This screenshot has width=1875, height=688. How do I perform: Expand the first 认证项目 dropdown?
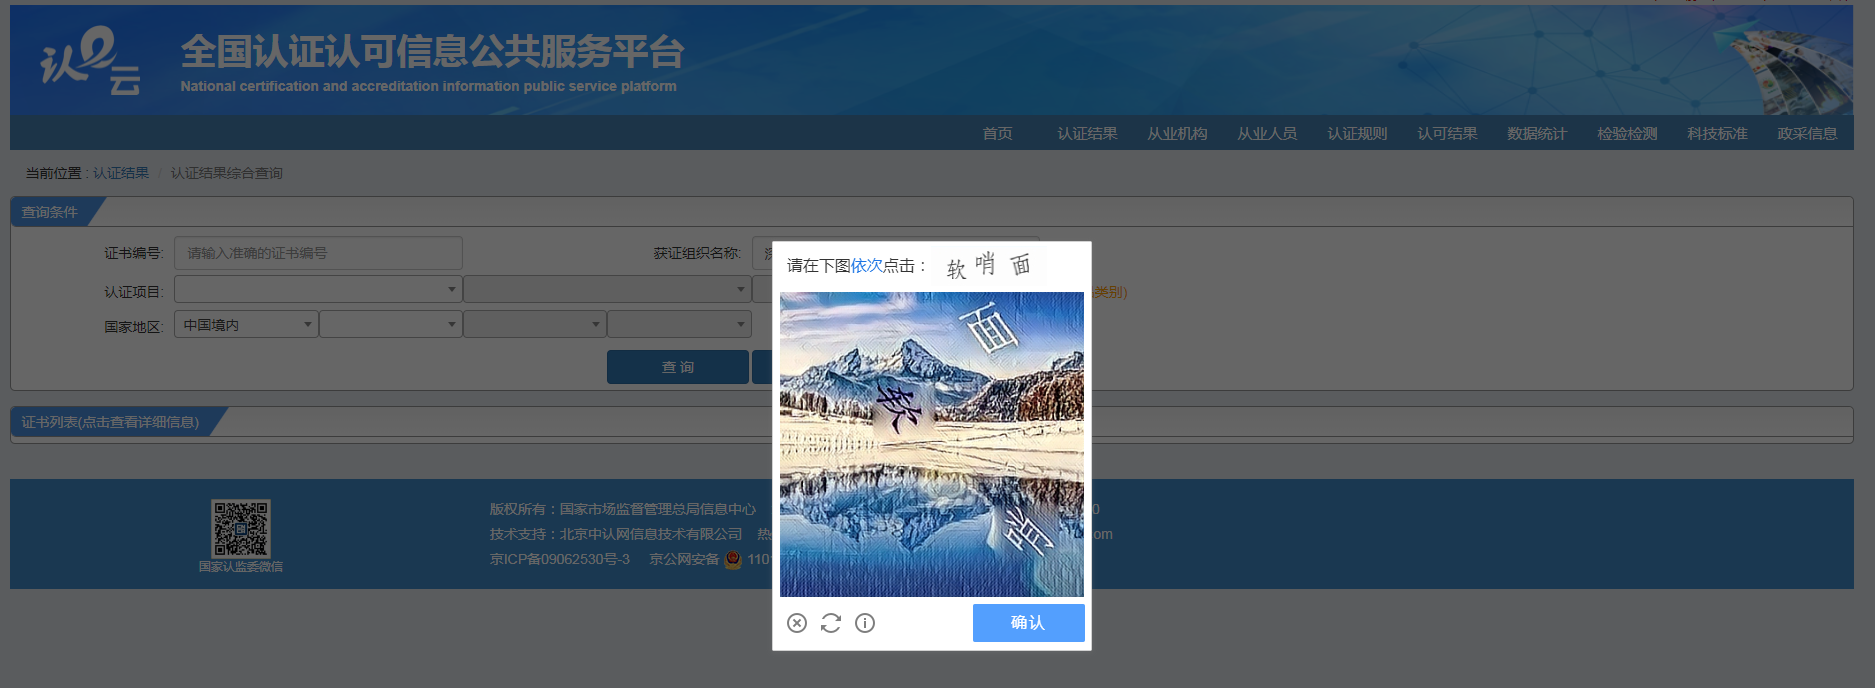(x=318, y=289)
